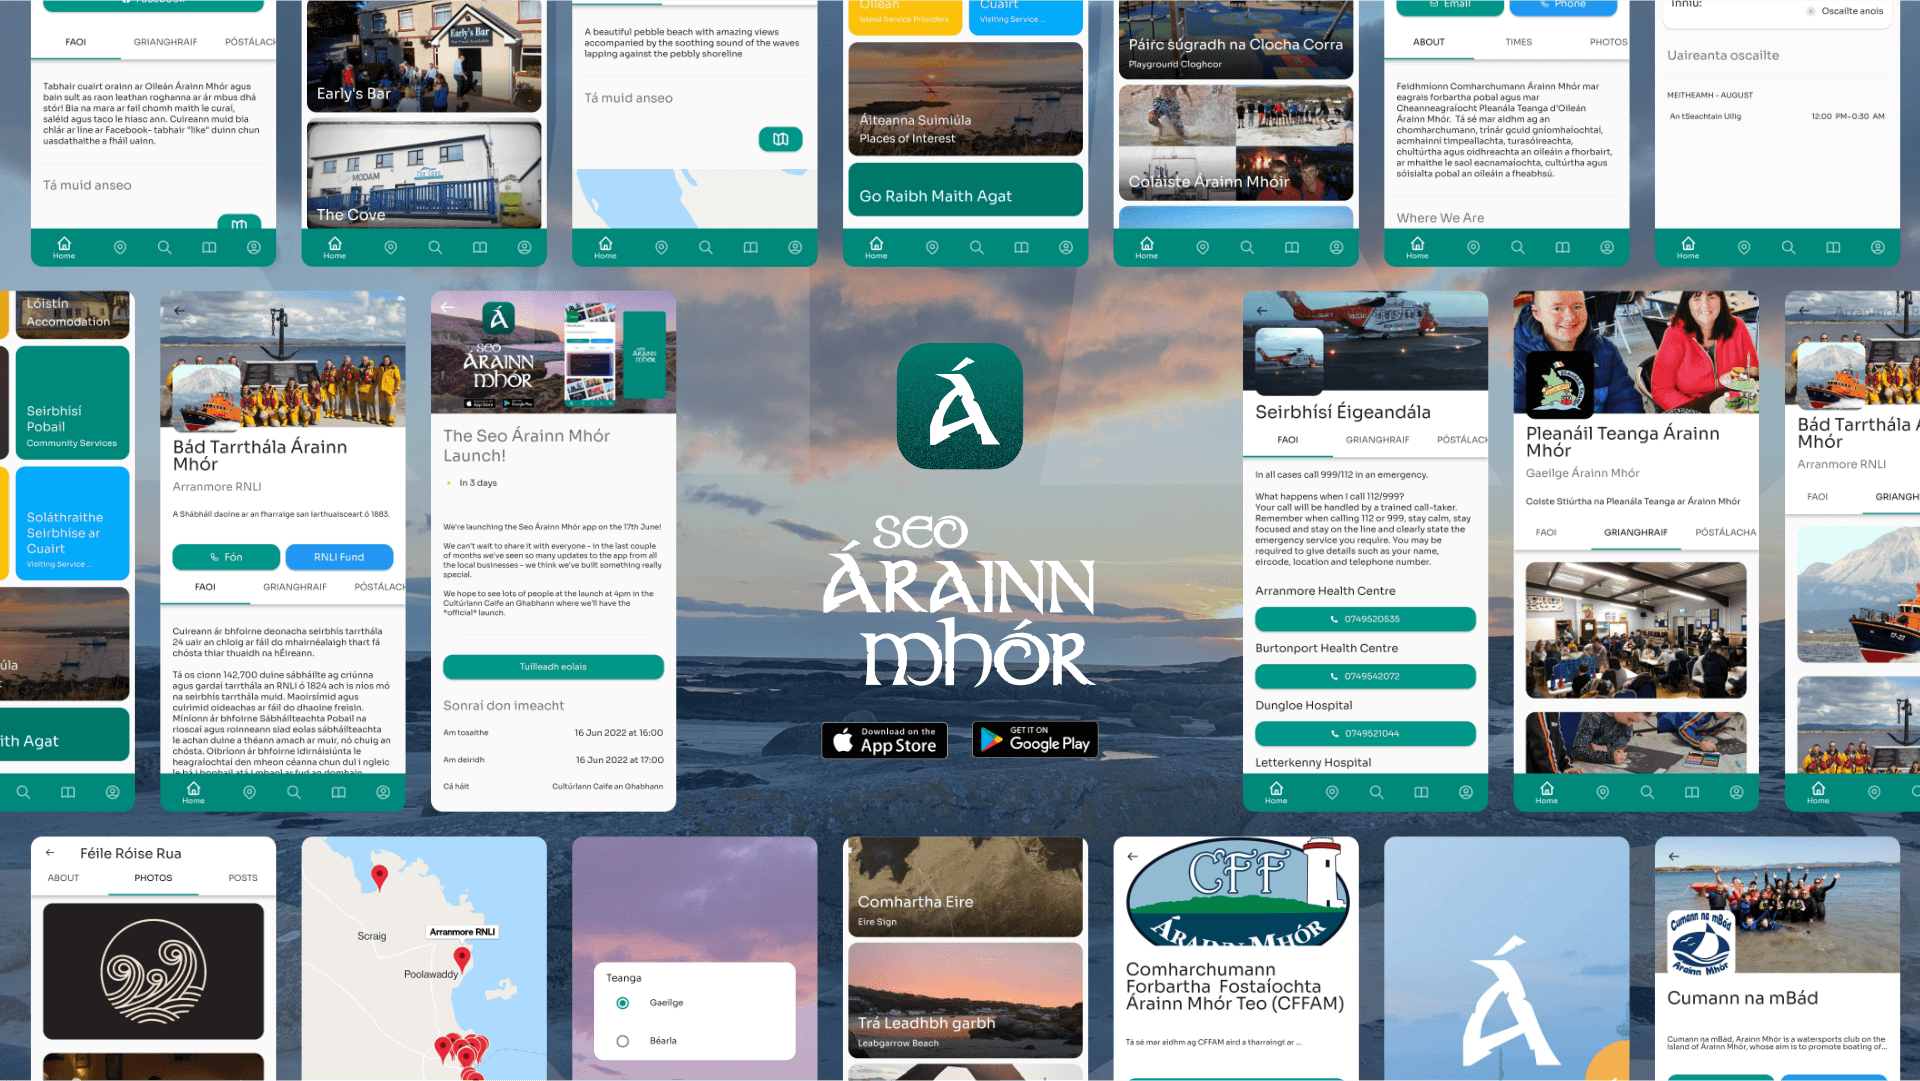Click Arranmore RNLI map pin
Image resolution: width=1920 pixels, height=1081 pixels.
tap(462, 958)
